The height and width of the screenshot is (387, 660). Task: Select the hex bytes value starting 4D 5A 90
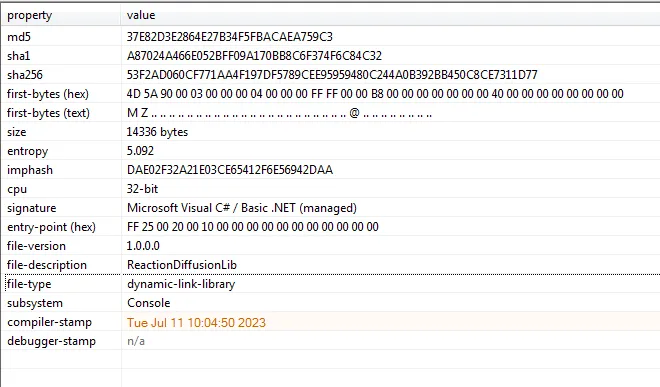tap(375, 93)
